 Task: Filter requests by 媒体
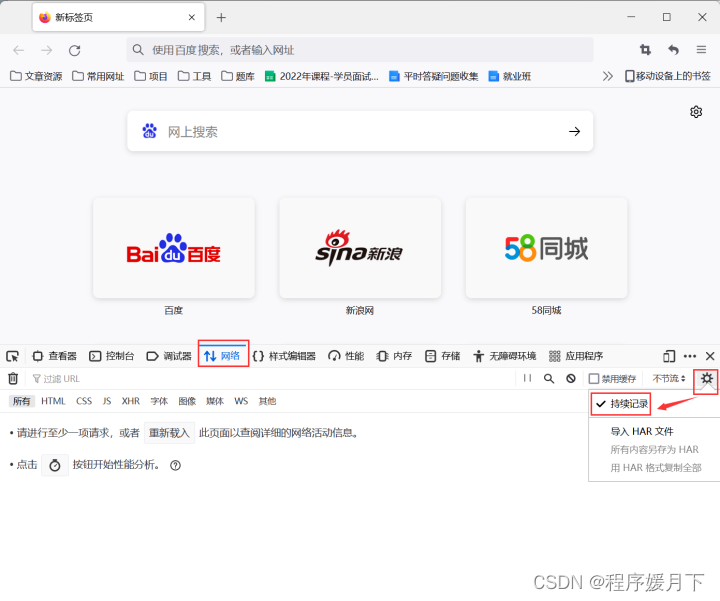point(214,401)
